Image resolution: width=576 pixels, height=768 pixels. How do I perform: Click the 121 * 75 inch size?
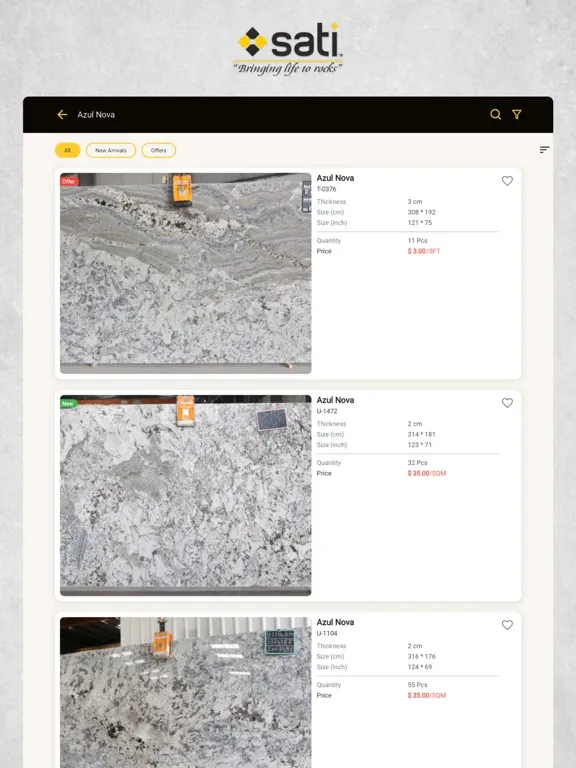420,223
